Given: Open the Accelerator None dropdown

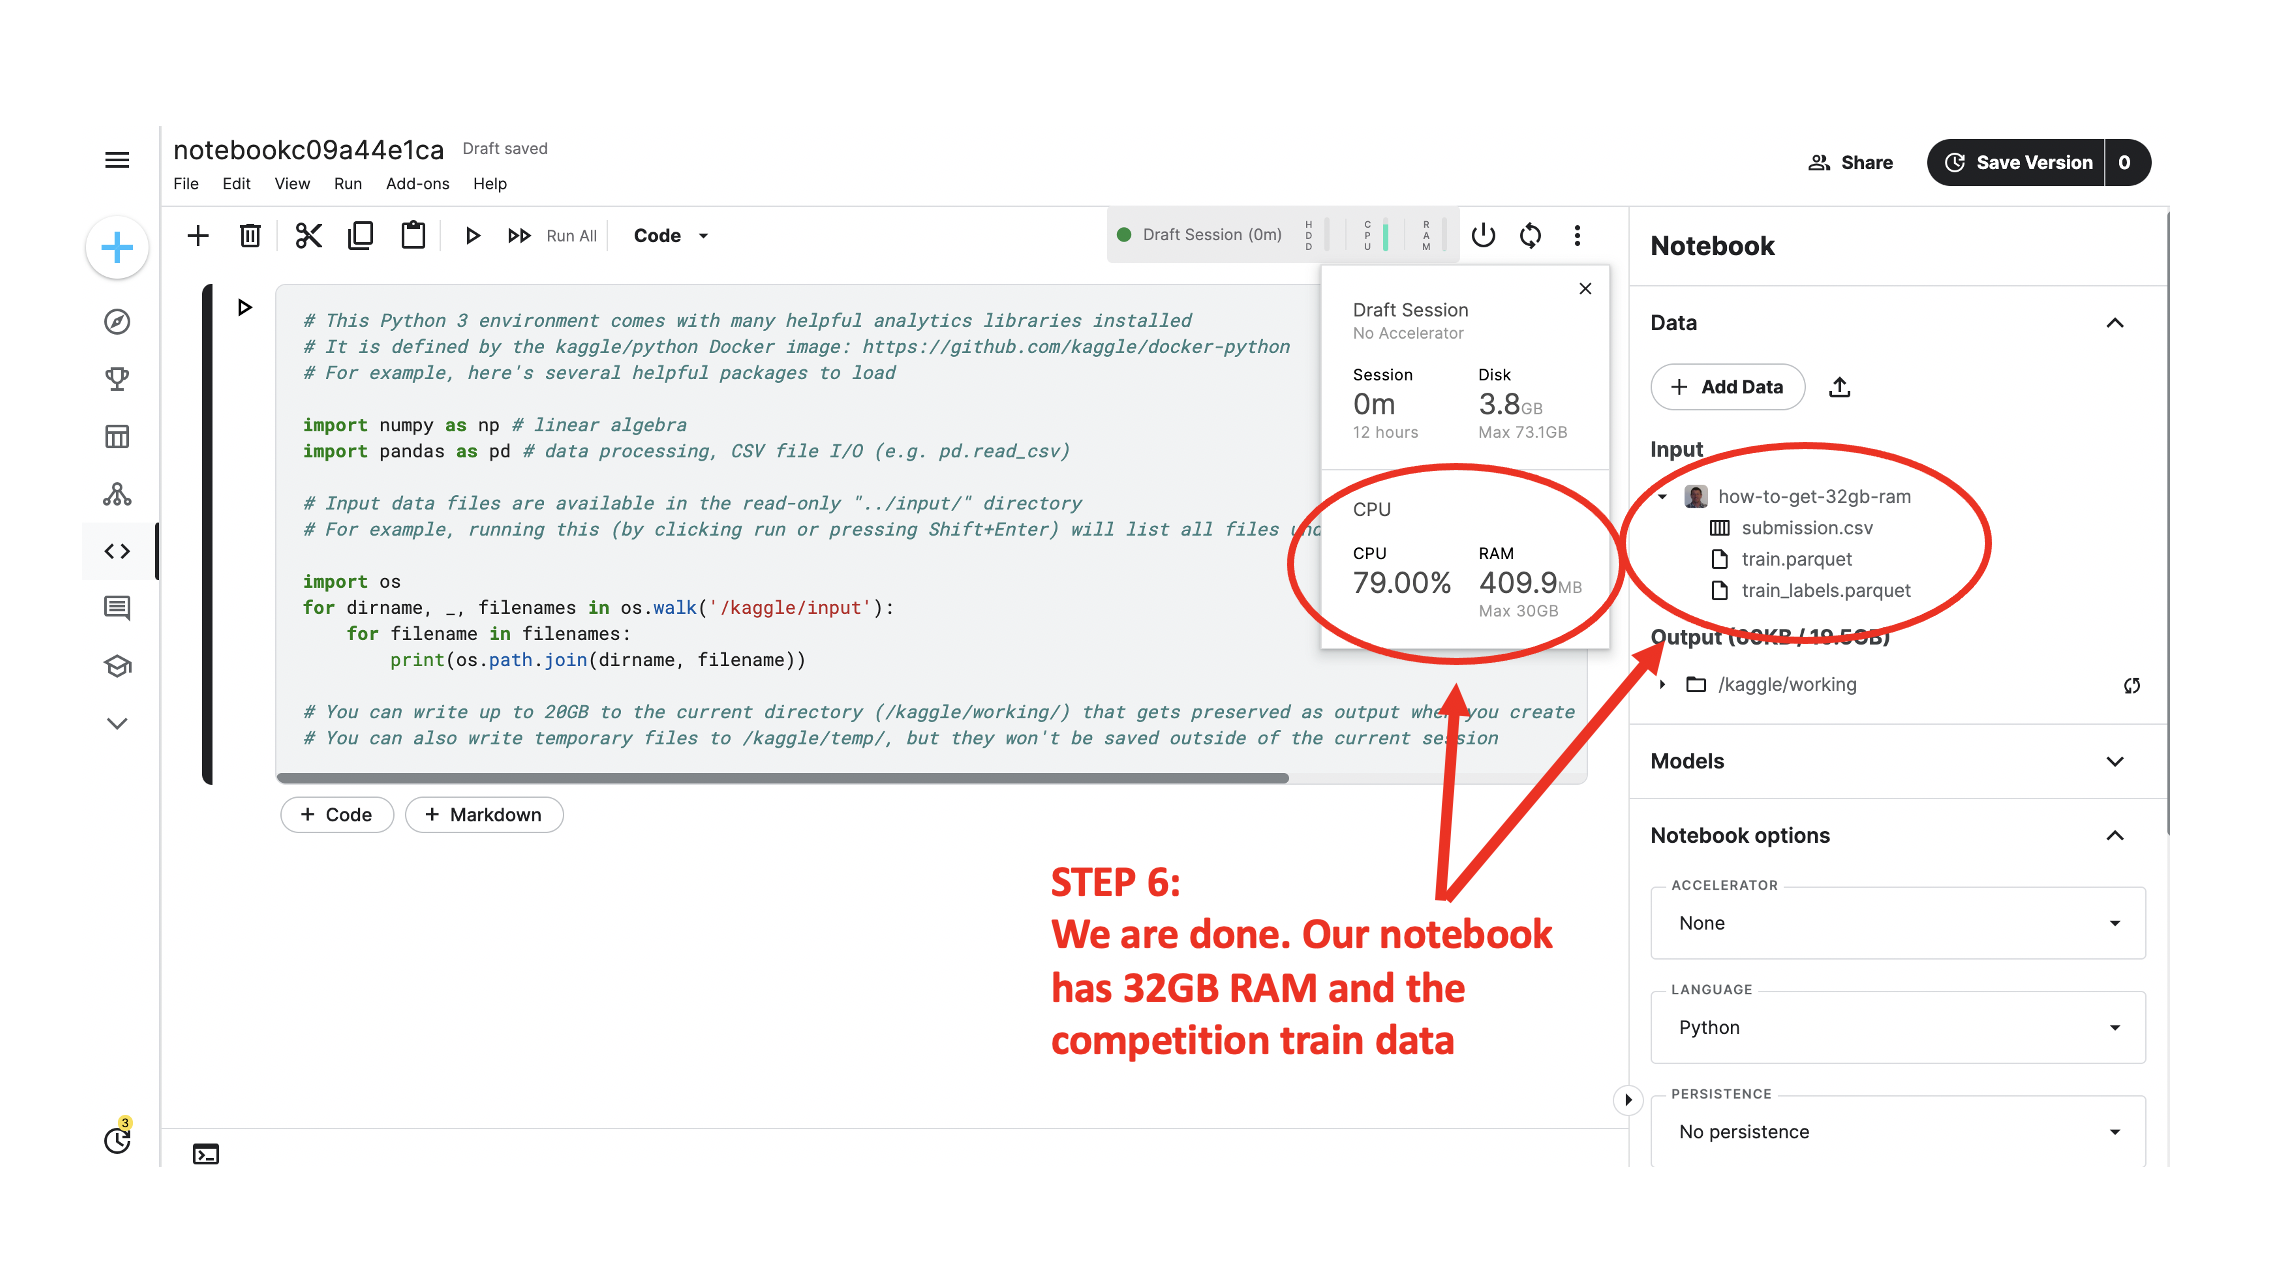Looking at the screenshot, I should (x=1897, y=923).
